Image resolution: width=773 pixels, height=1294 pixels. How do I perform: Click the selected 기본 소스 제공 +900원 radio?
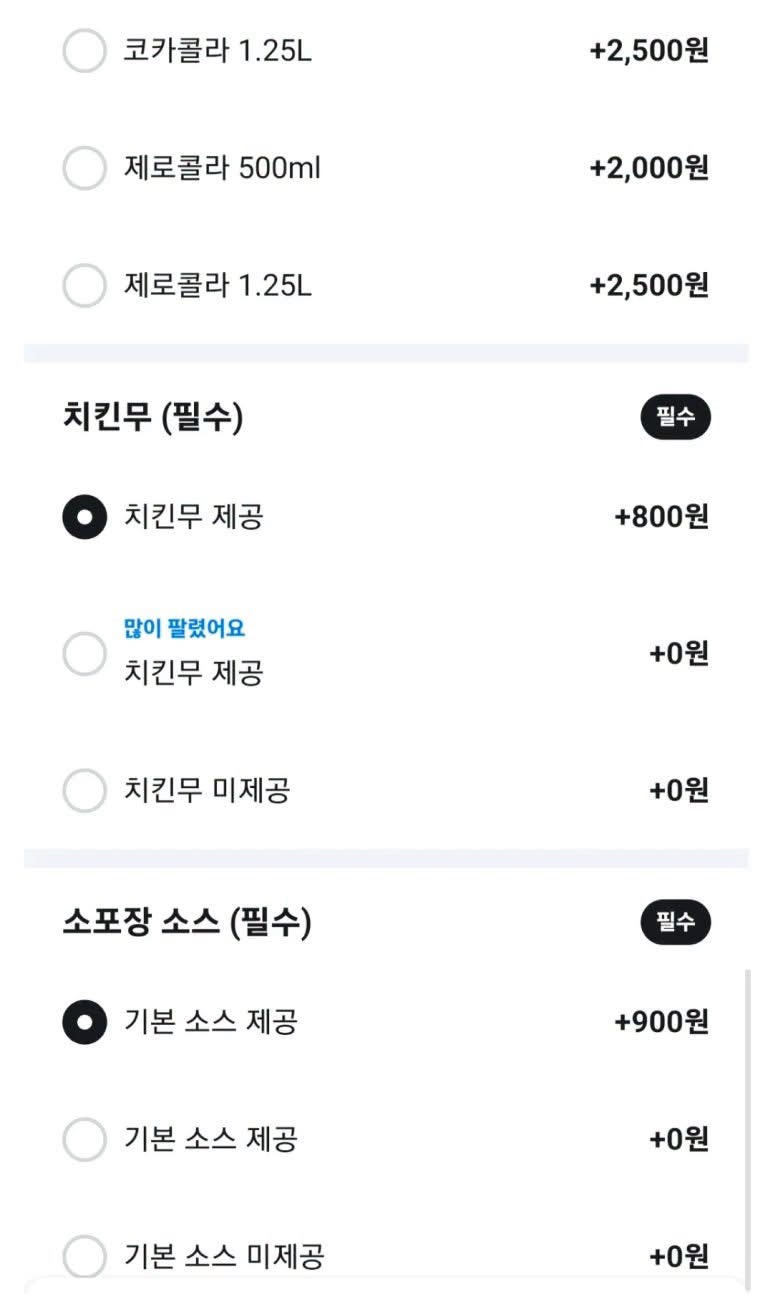coord(84,1022)
